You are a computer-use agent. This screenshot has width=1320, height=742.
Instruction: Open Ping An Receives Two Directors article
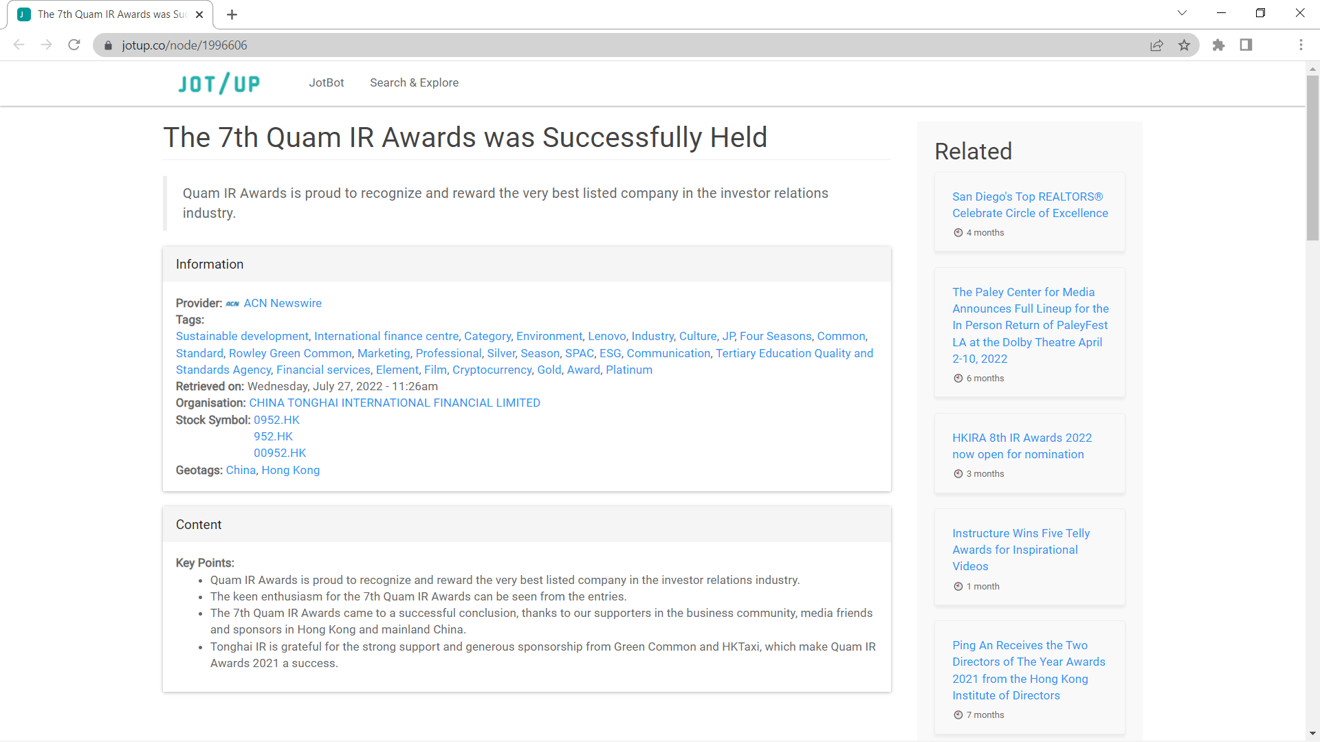pos(1029,670)
